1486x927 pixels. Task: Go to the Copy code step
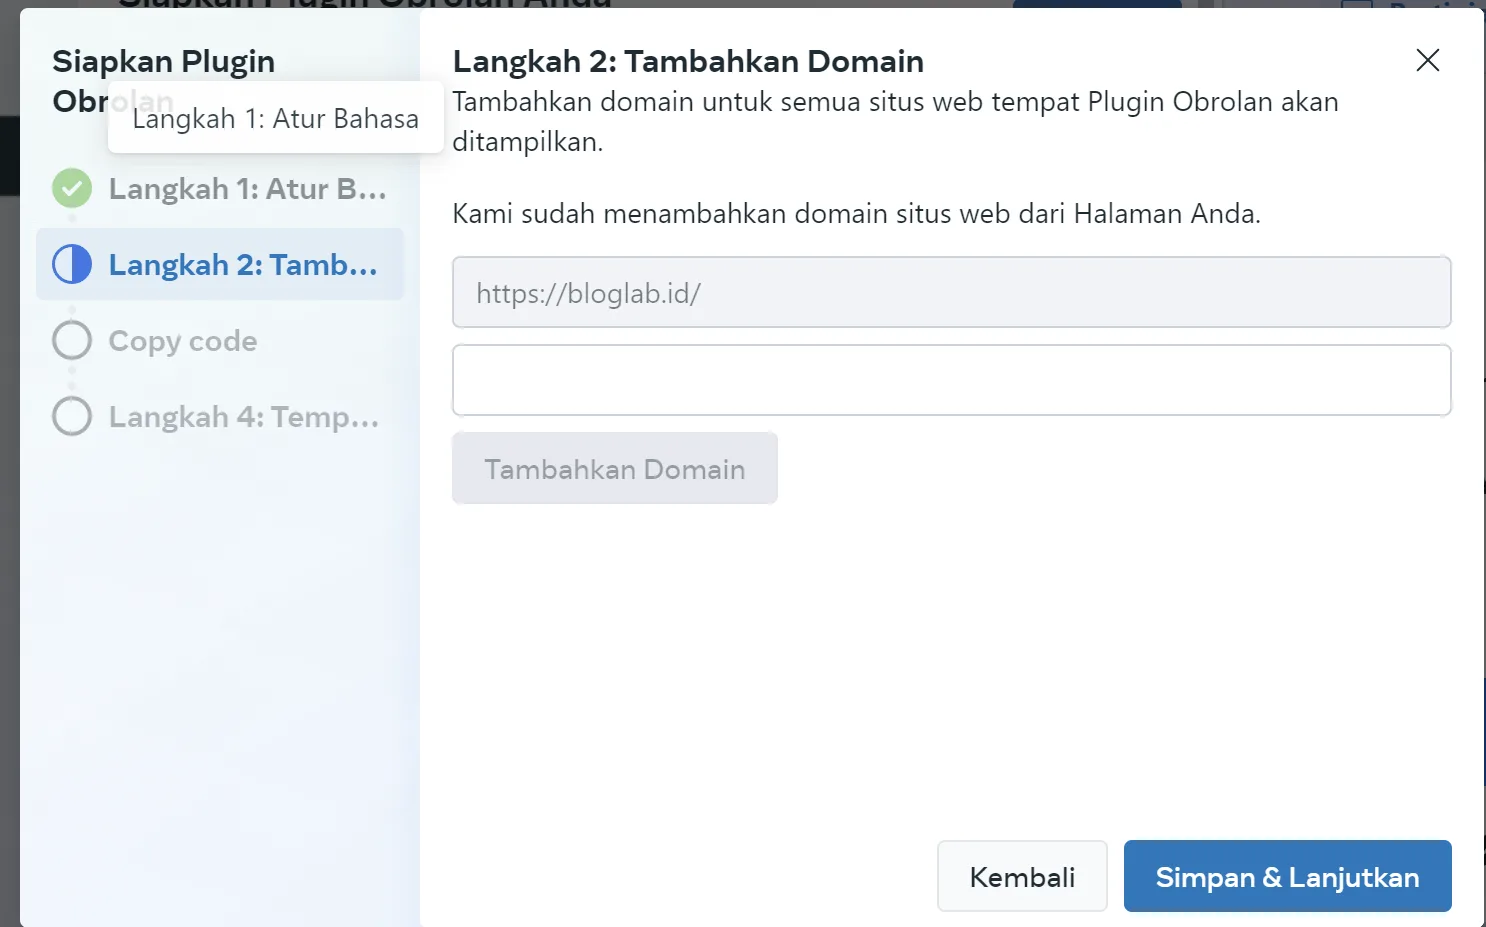tap(183, 341)
